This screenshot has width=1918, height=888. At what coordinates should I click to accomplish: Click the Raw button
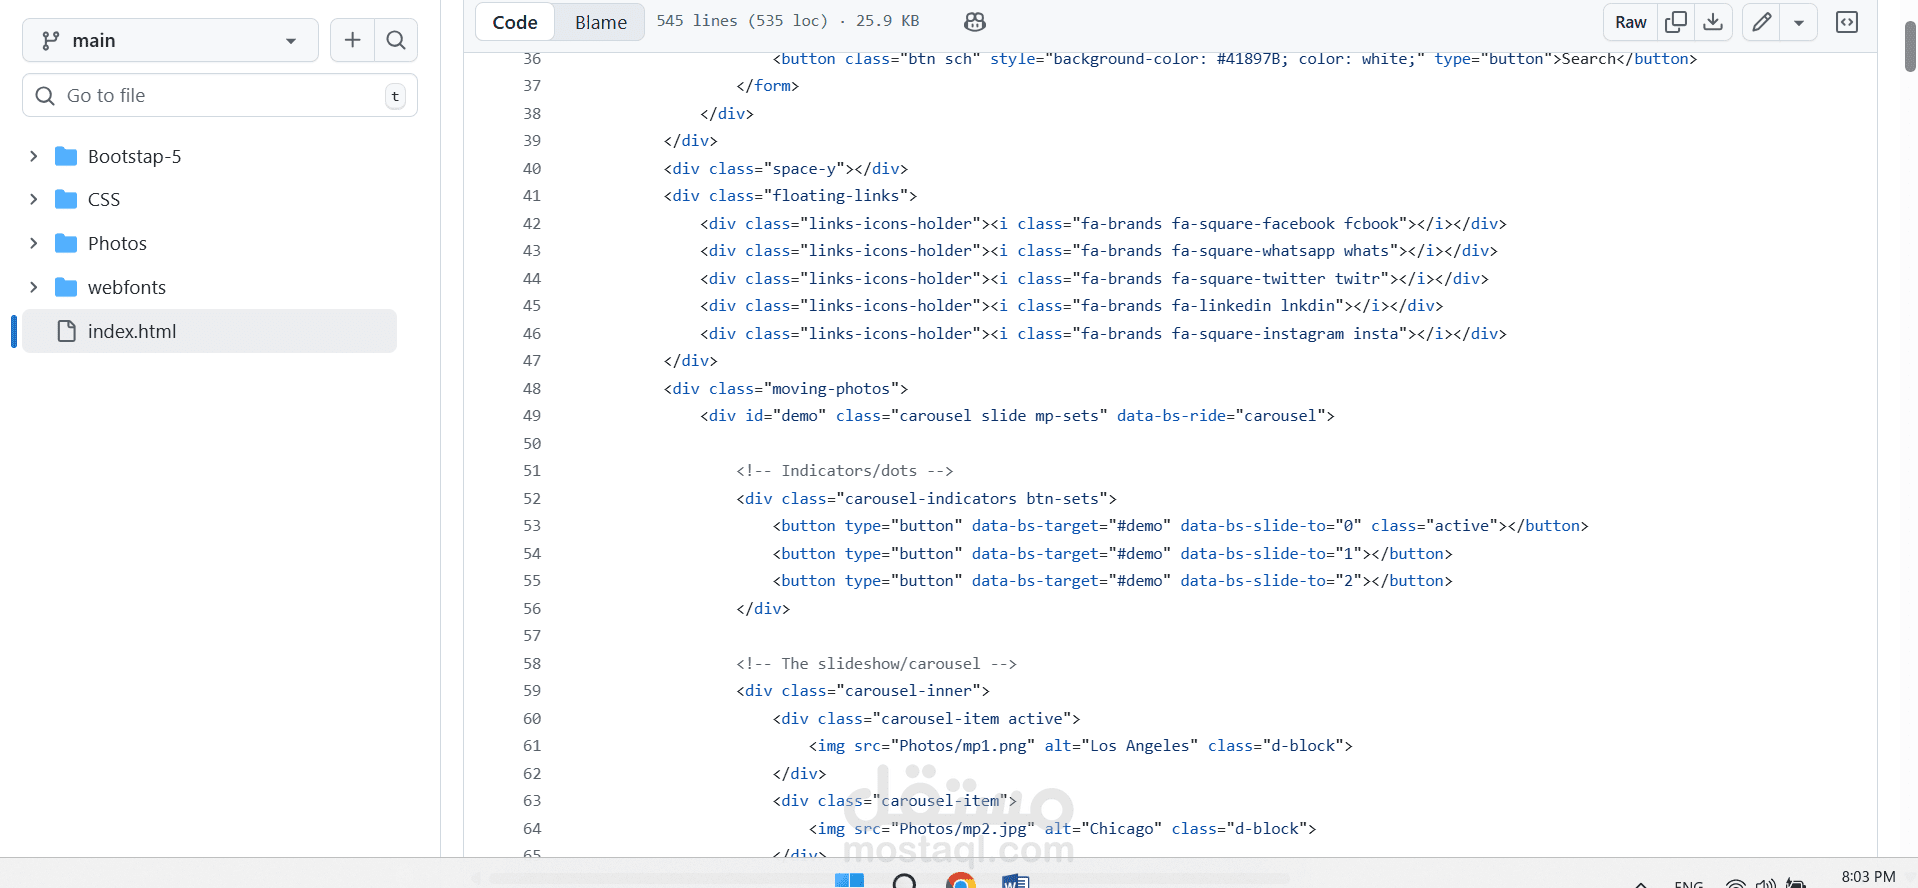[1630, 22]
